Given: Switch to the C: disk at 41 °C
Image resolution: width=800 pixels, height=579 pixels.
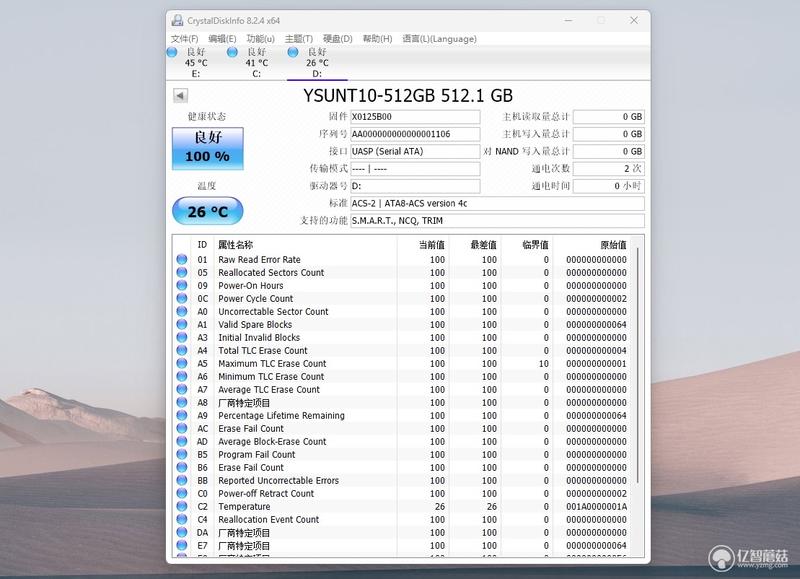Looking at the screenshot, I should [x=257, y=63].
